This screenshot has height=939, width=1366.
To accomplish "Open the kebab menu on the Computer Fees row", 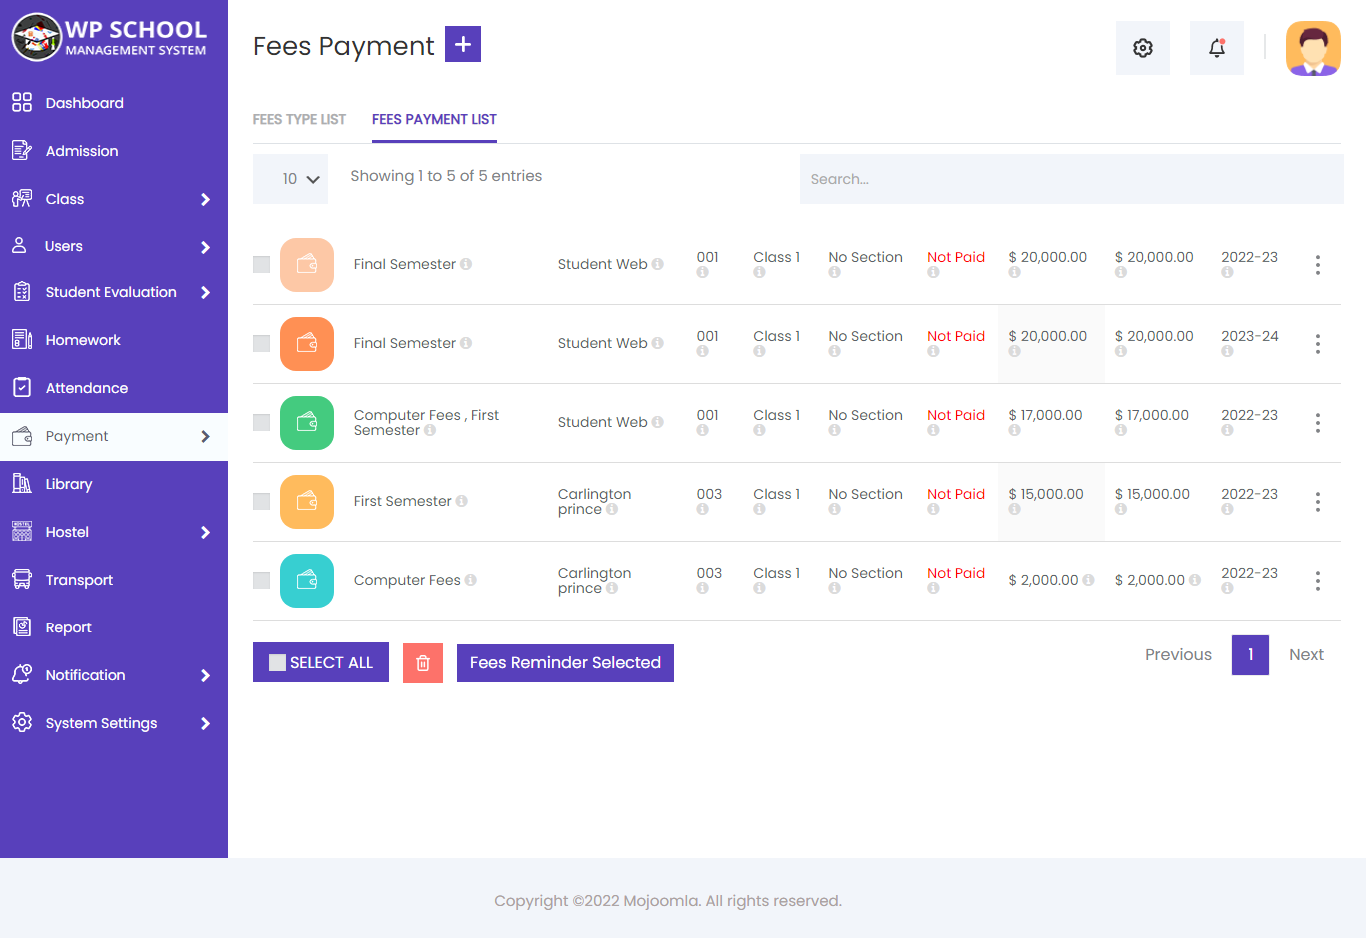I will point(1317,581).
